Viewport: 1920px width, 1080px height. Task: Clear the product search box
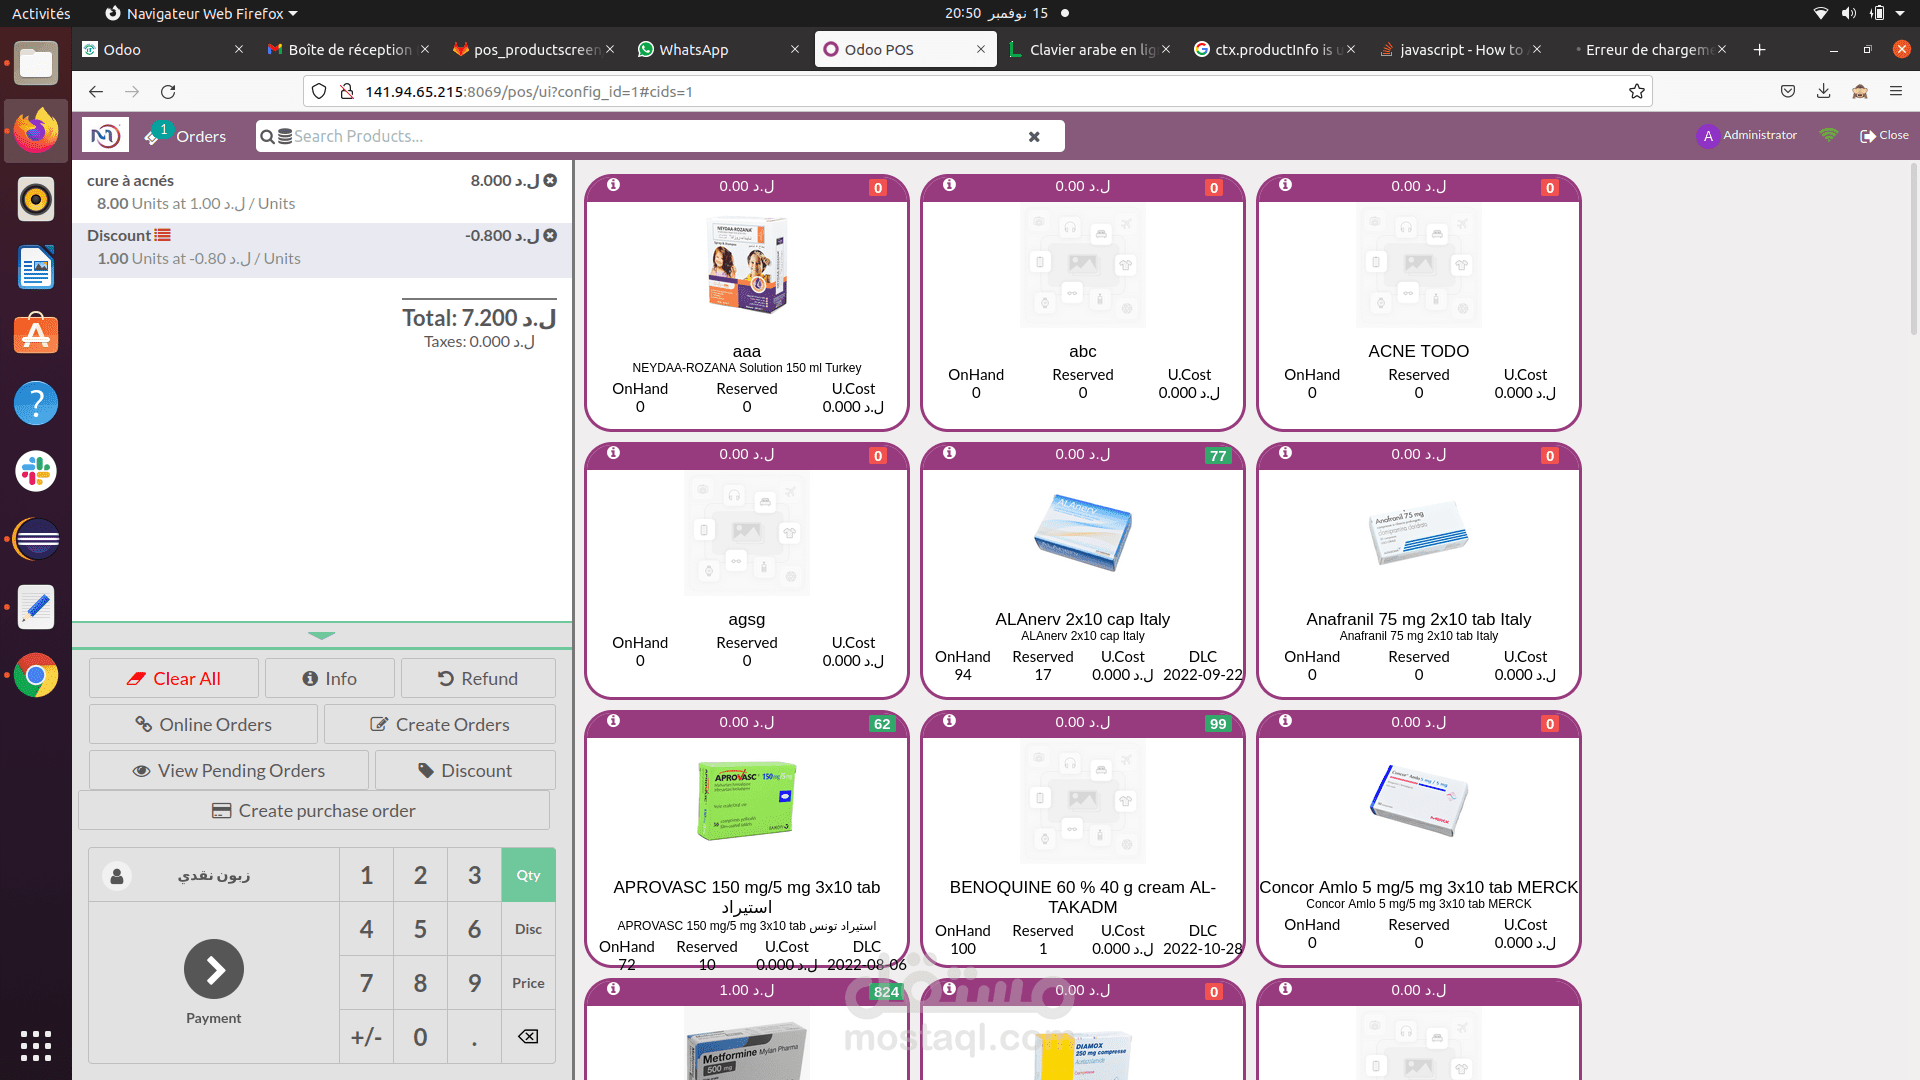[1034, 137]
